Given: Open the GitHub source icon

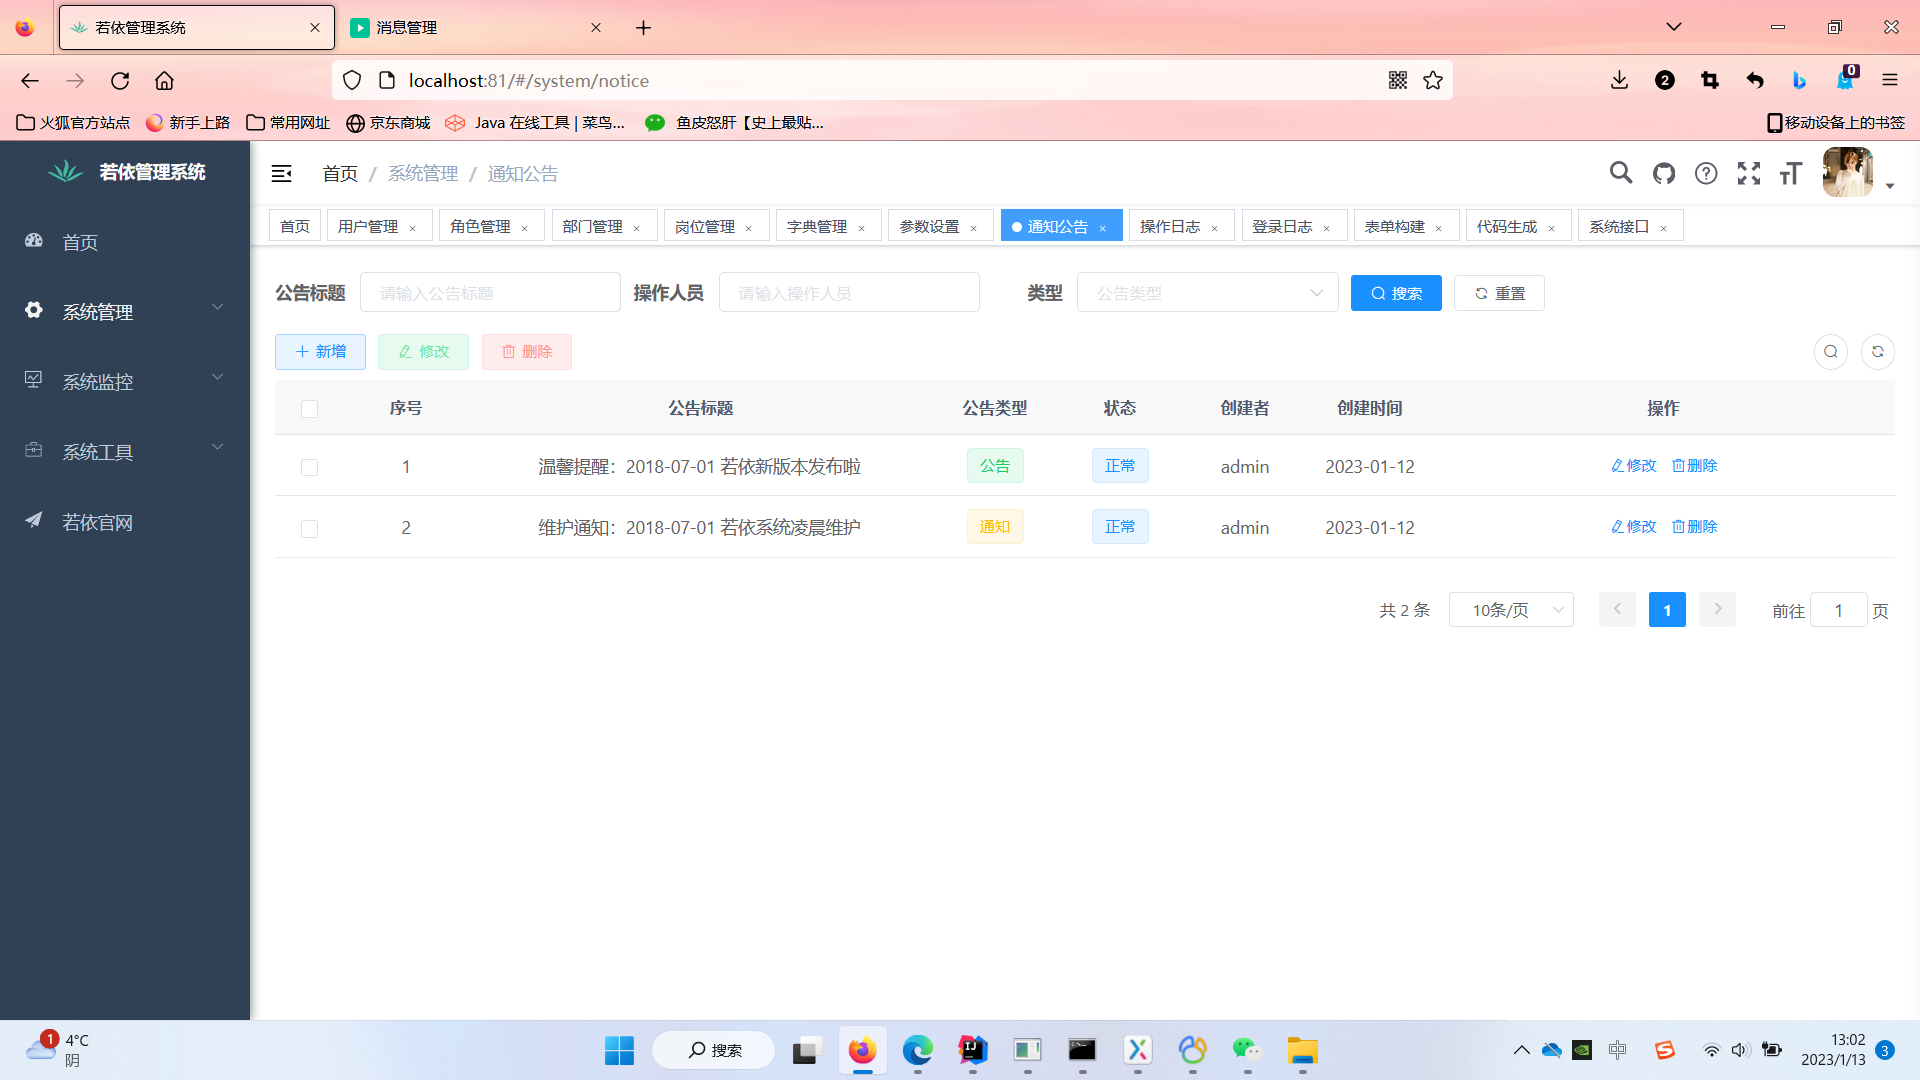Looking at the screenshot, I should pos(1663,173).
